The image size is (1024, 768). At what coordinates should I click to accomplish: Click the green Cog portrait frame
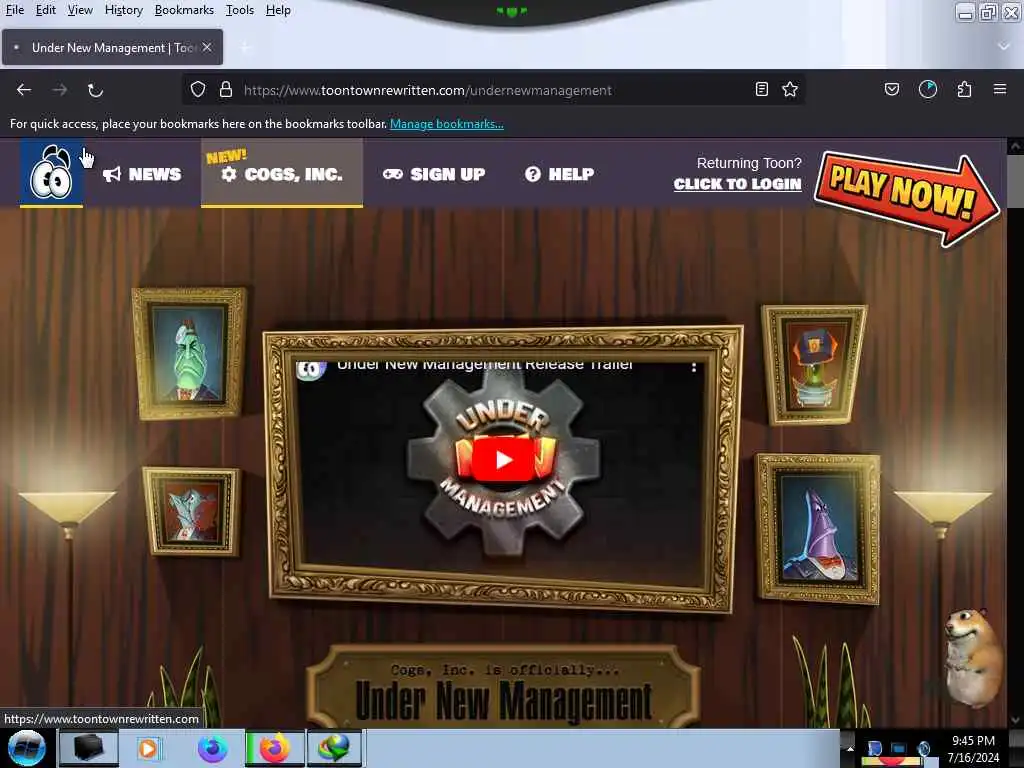coord(189,353)
